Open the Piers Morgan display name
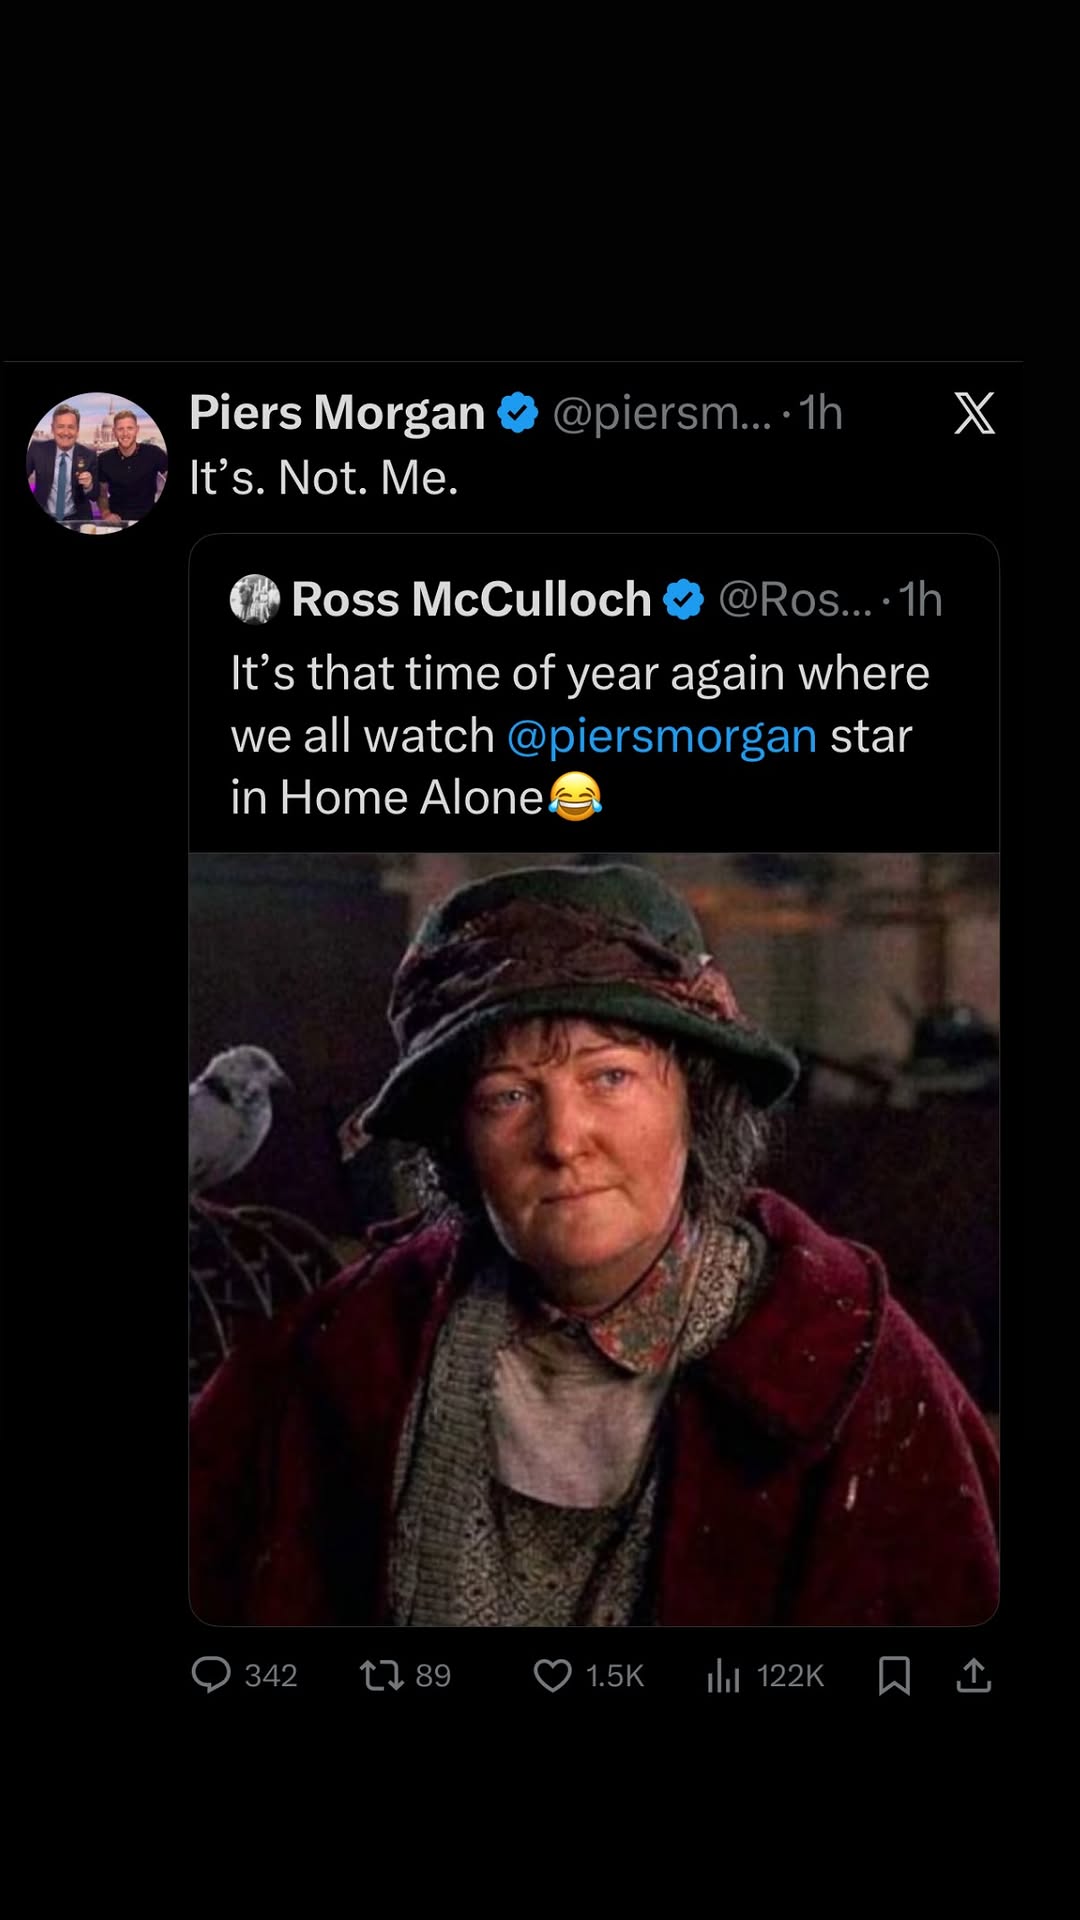Image resolution: width=1080 pixels, height=1920 pixels. click(337, 413)
